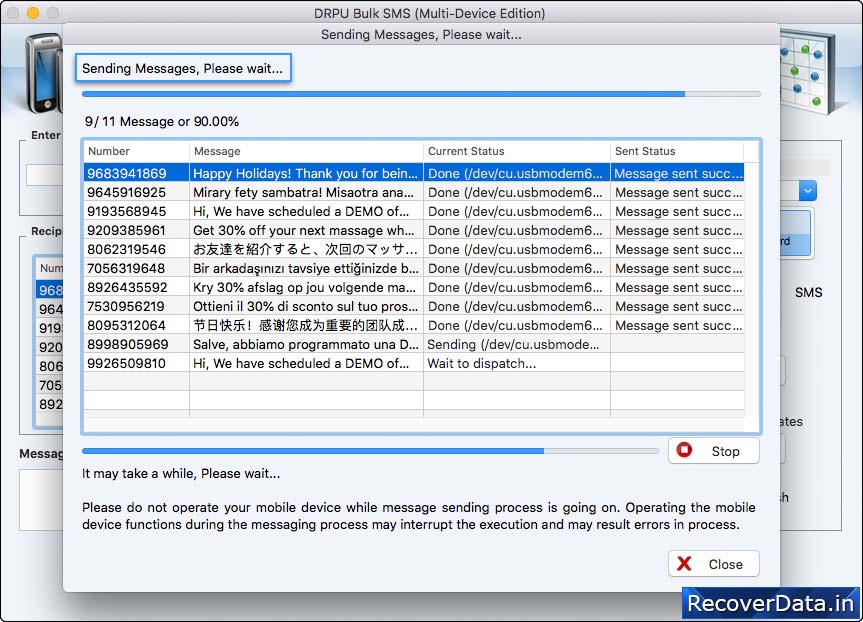Select row with number 8062319546
Image resolution: width=863 pixels, height=622 pixels.
pyautogui.click(x=414, y=249)
